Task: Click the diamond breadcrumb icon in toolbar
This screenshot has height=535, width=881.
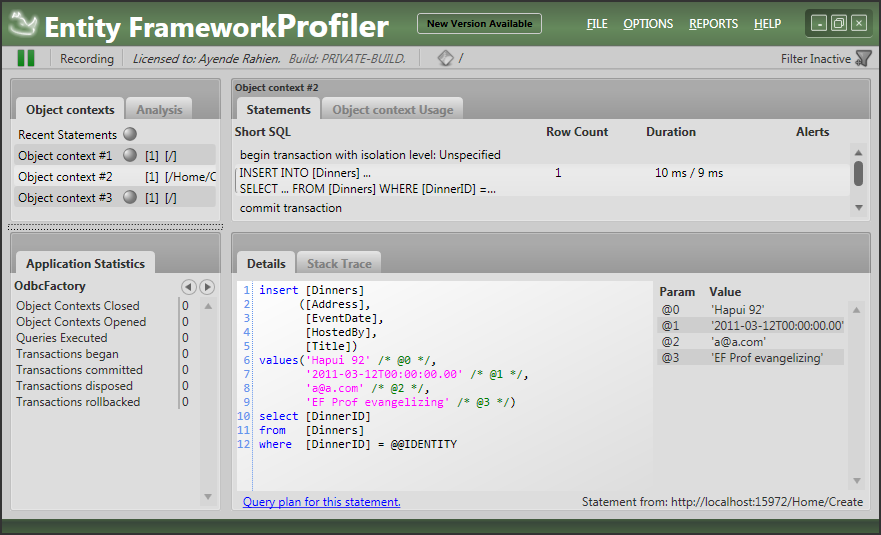Action: click(x=445, y=58)
